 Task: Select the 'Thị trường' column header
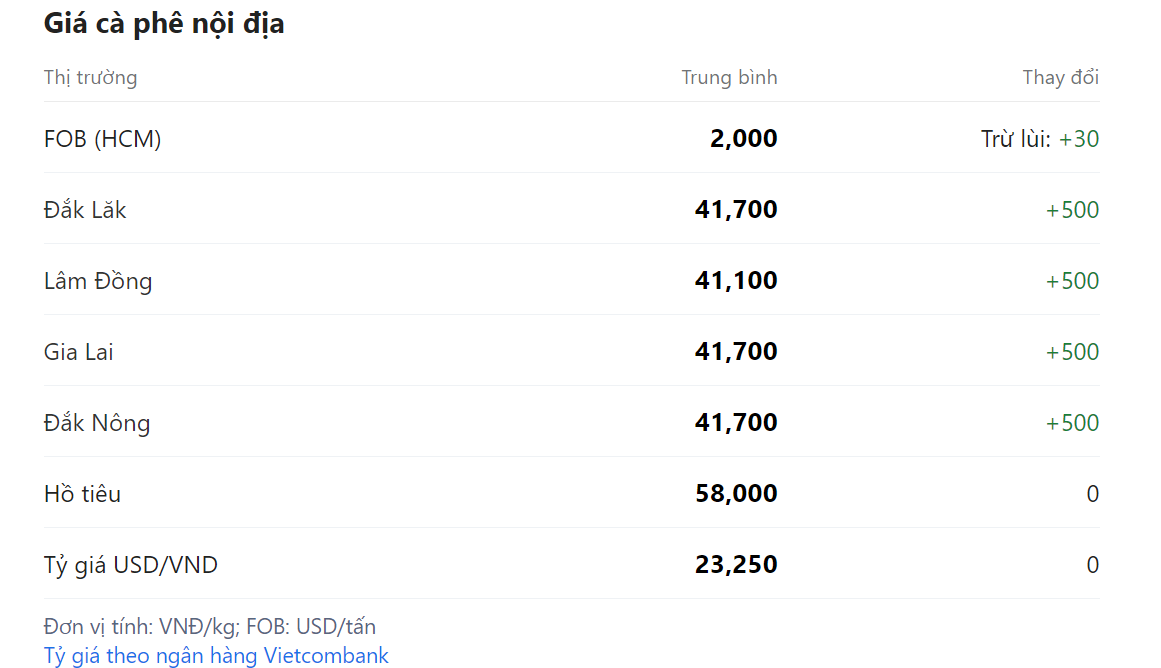pos(90,77)
